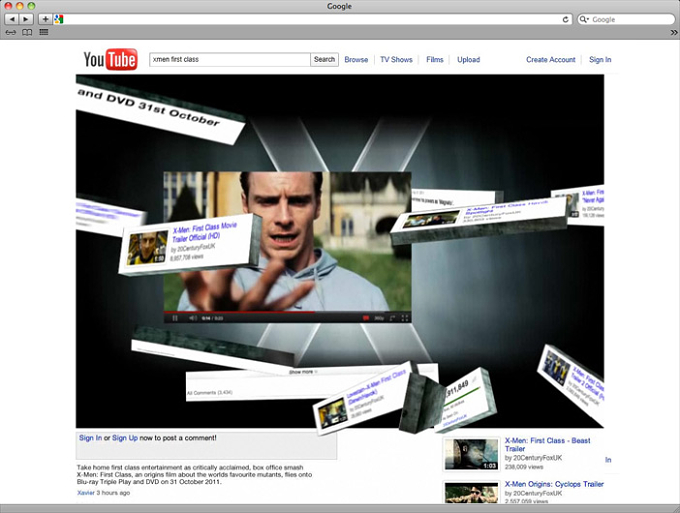The image size is (680, 513).
Task: Click Sign In in comment box
Action: 90,438
